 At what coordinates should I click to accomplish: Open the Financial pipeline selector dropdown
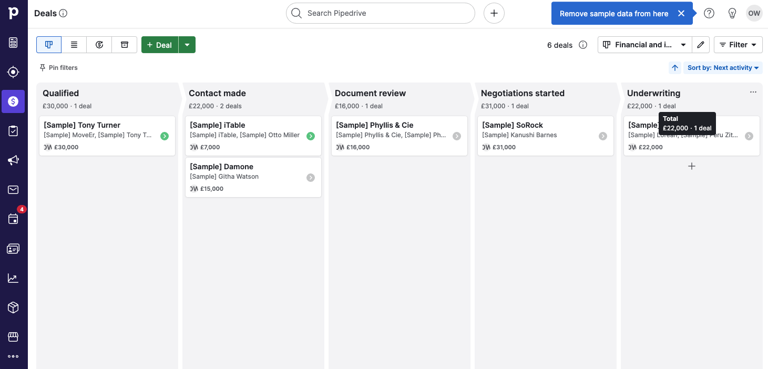[645, 45]
